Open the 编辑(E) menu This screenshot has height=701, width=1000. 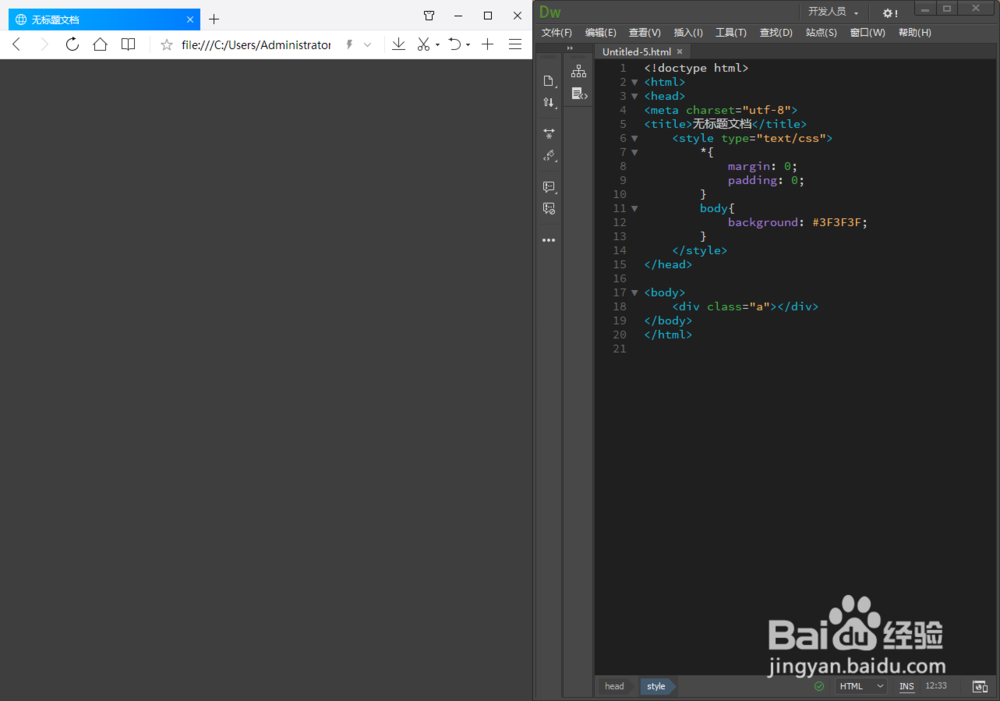pyautogui.click(x=601, y=33)
